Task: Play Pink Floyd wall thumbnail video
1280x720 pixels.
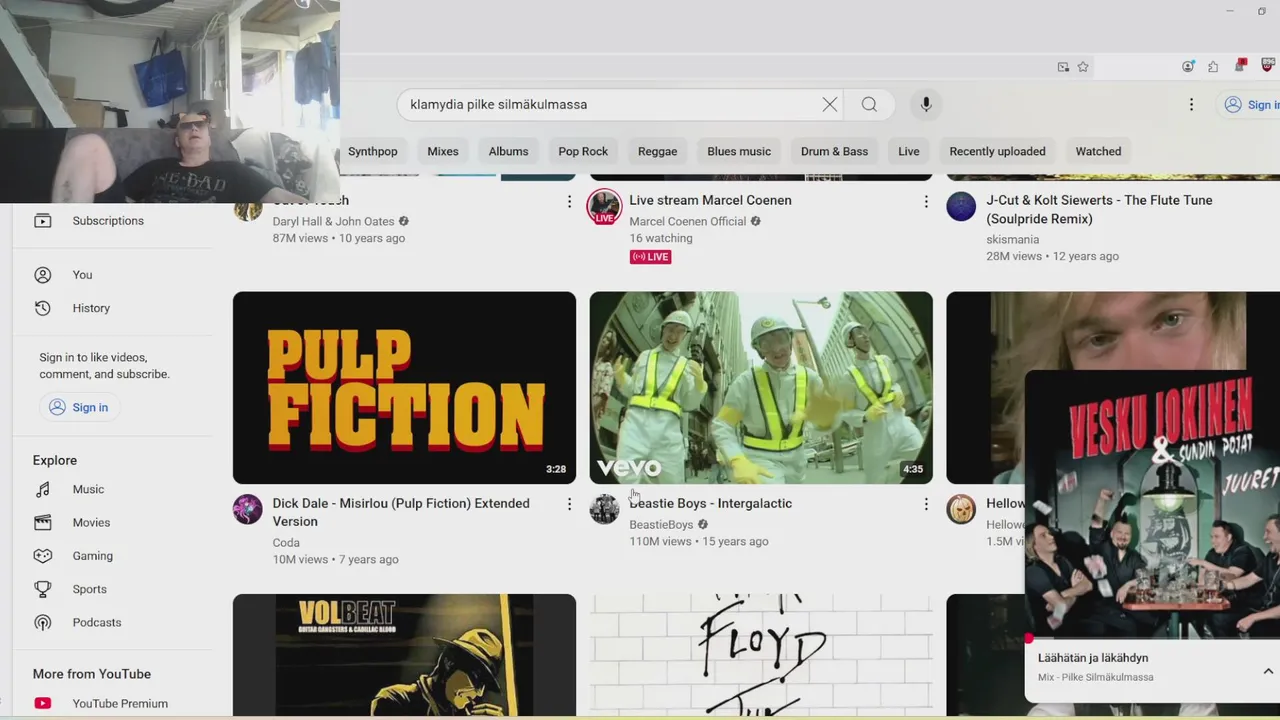Action: [x=761, y=655]
